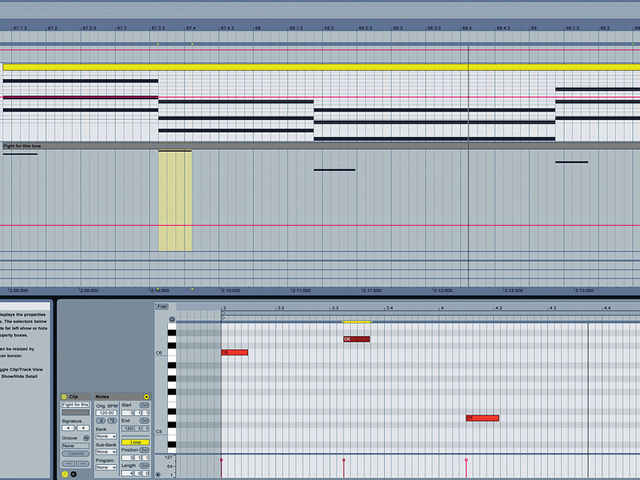This screenshot has width=640, height=480.
Task: Click the clip name field 'Fight for this'
Action: (76, 404)
